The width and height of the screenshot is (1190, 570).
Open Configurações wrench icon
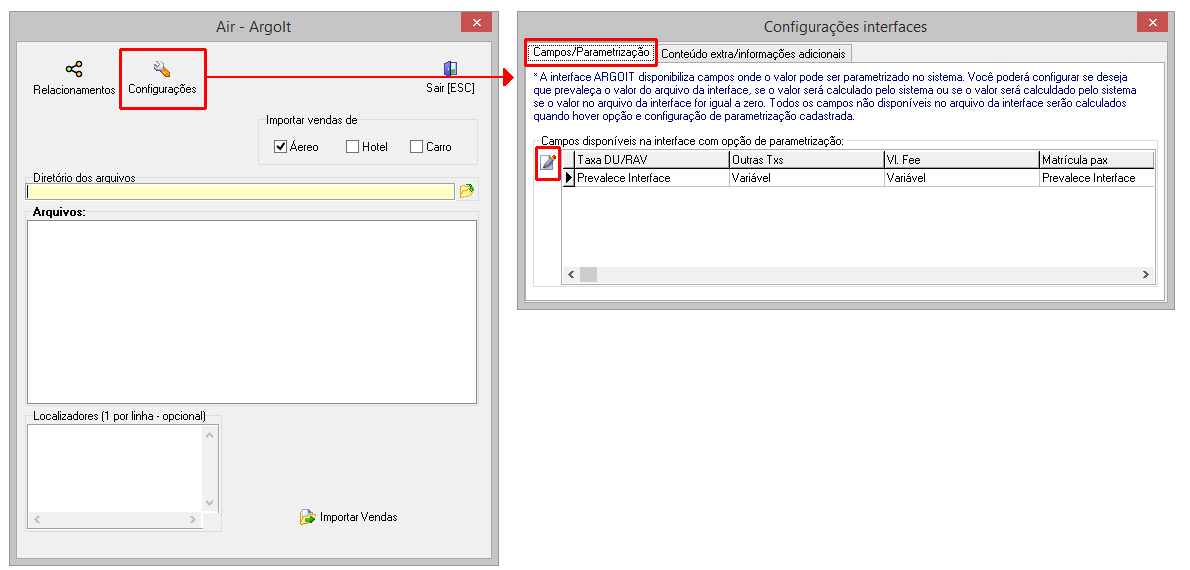[162, 69]
